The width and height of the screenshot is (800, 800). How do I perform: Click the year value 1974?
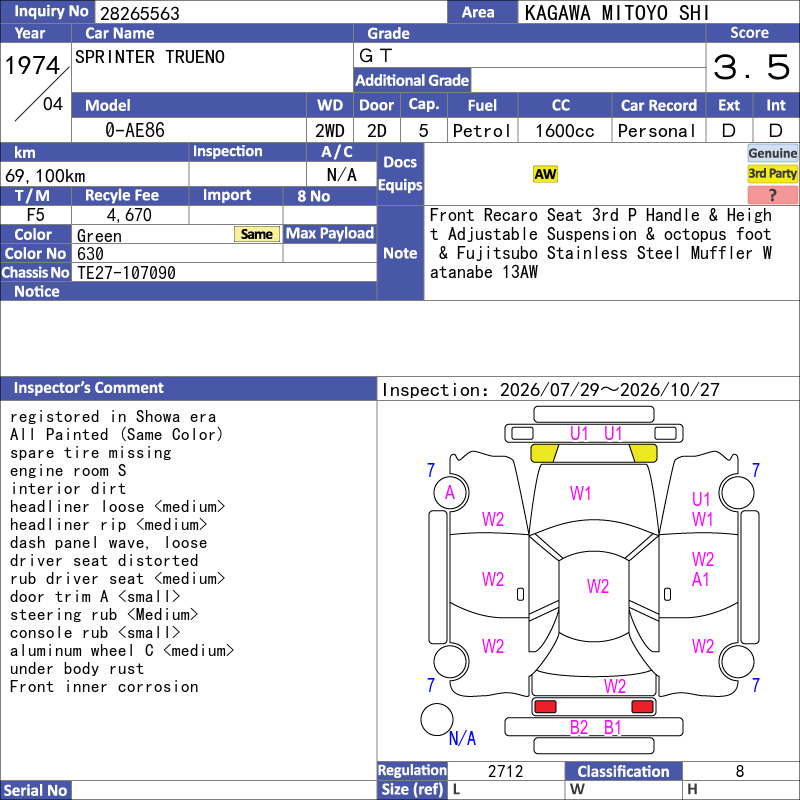tap(33, 65)
